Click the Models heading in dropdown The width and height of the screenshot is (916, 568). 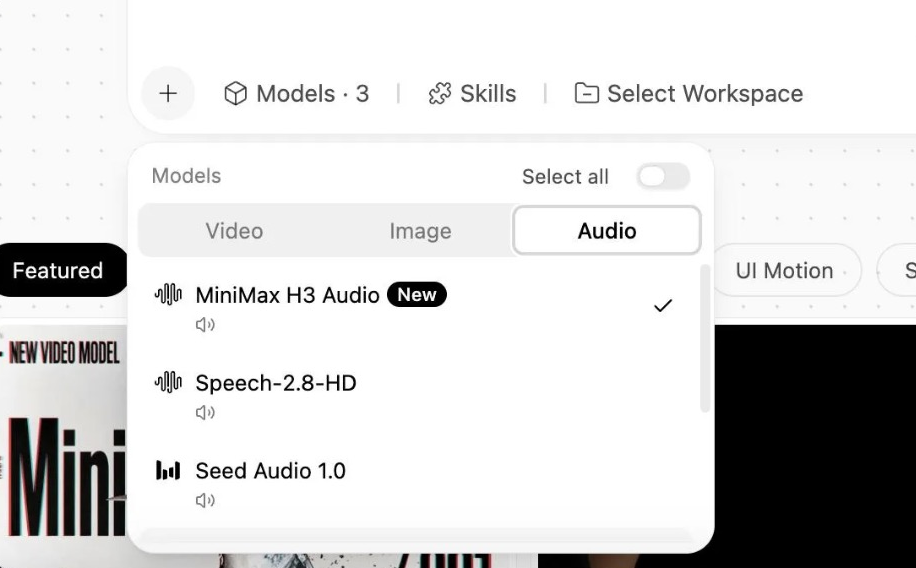[x=186, y=176]
